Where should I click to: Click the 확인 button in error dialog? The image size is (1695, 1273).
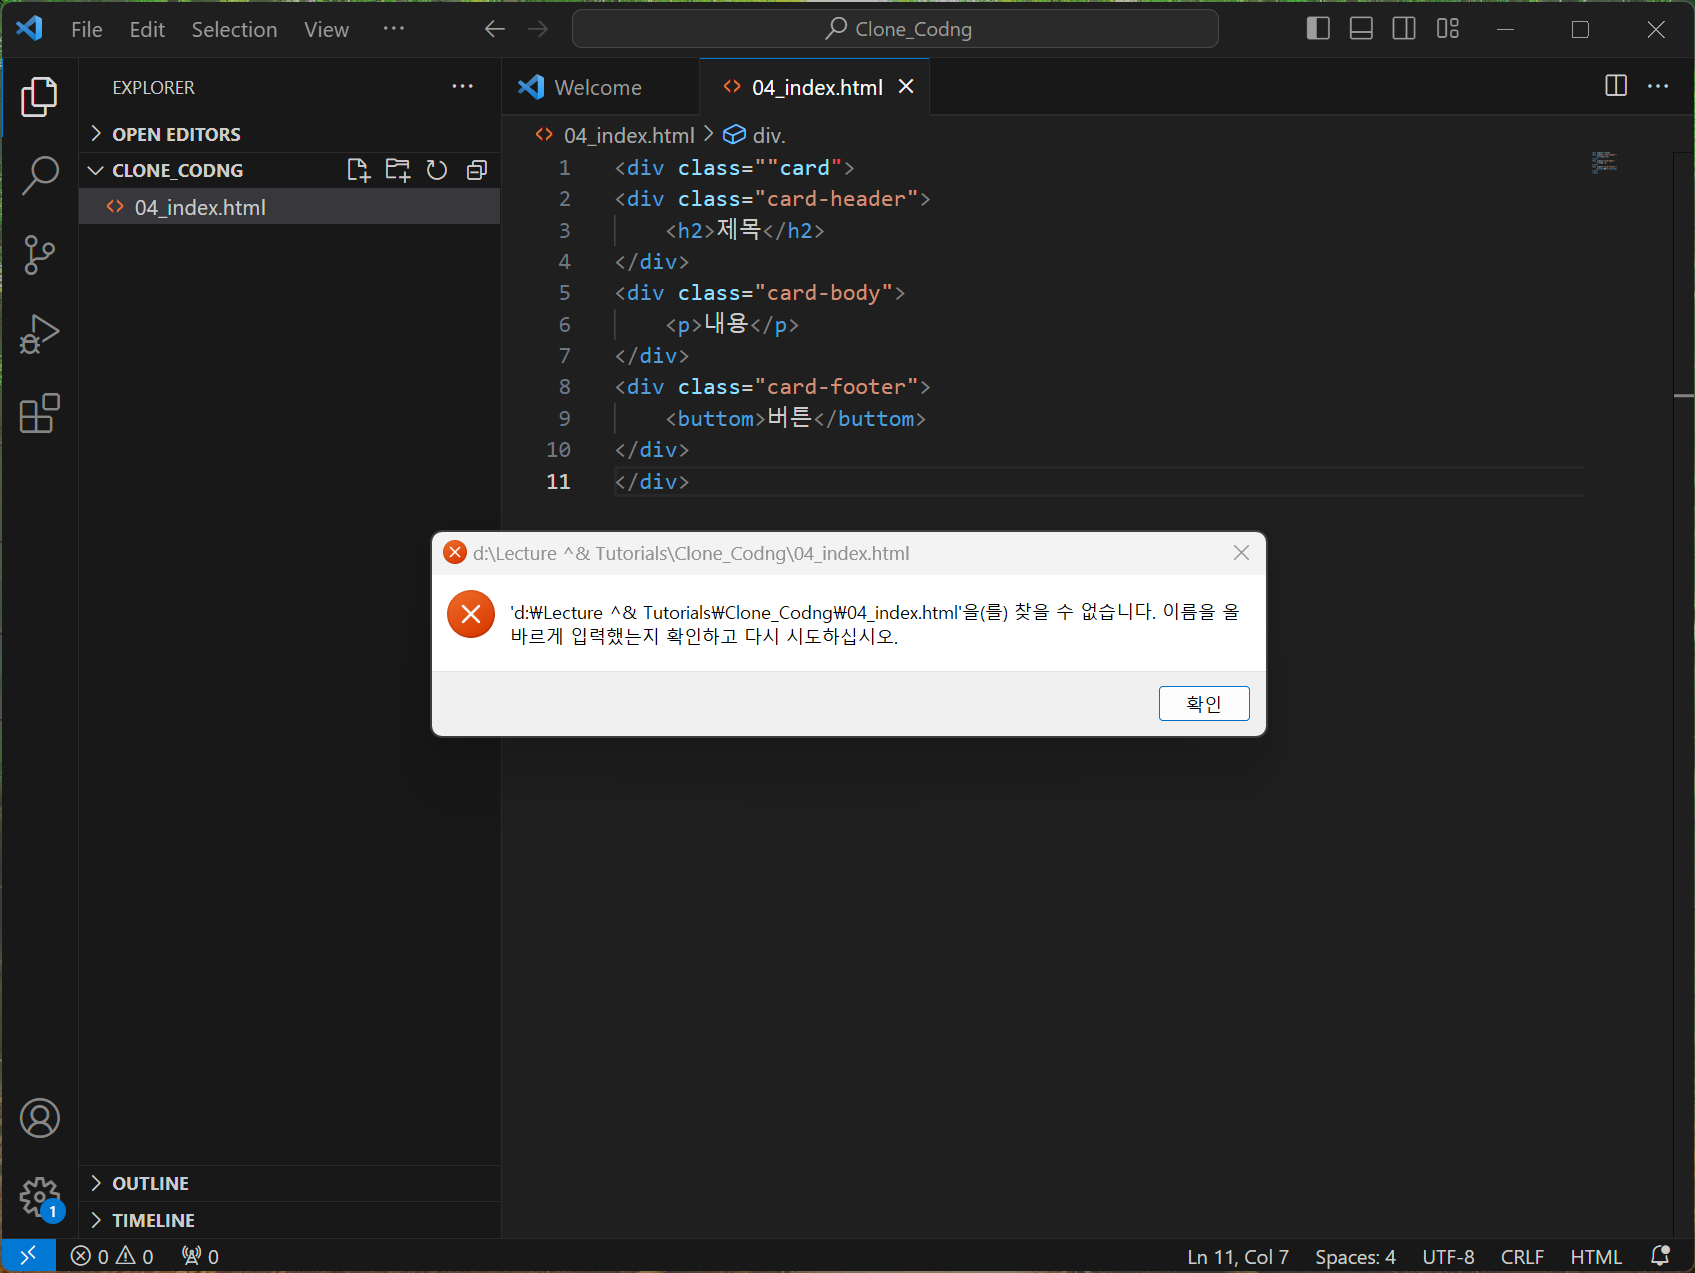click(1204, 703)
